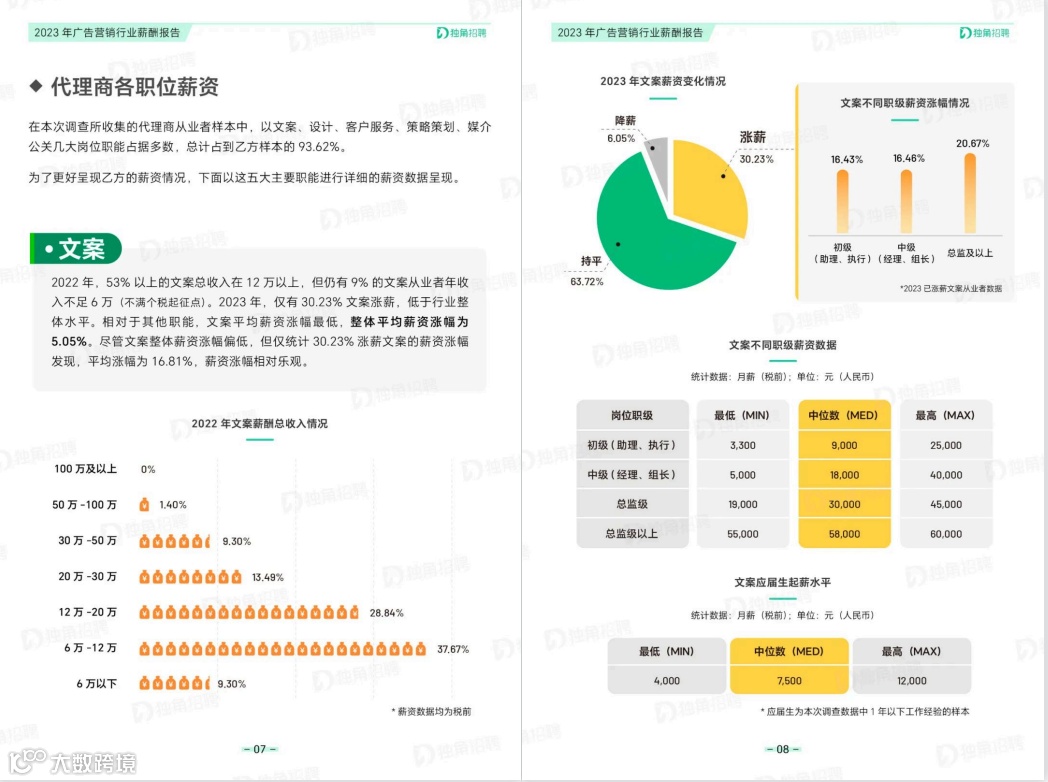Screen dimensions: 1048x782
Task: Click the 37.67% value
Action: pyautogui.click(x=452, y=649)
